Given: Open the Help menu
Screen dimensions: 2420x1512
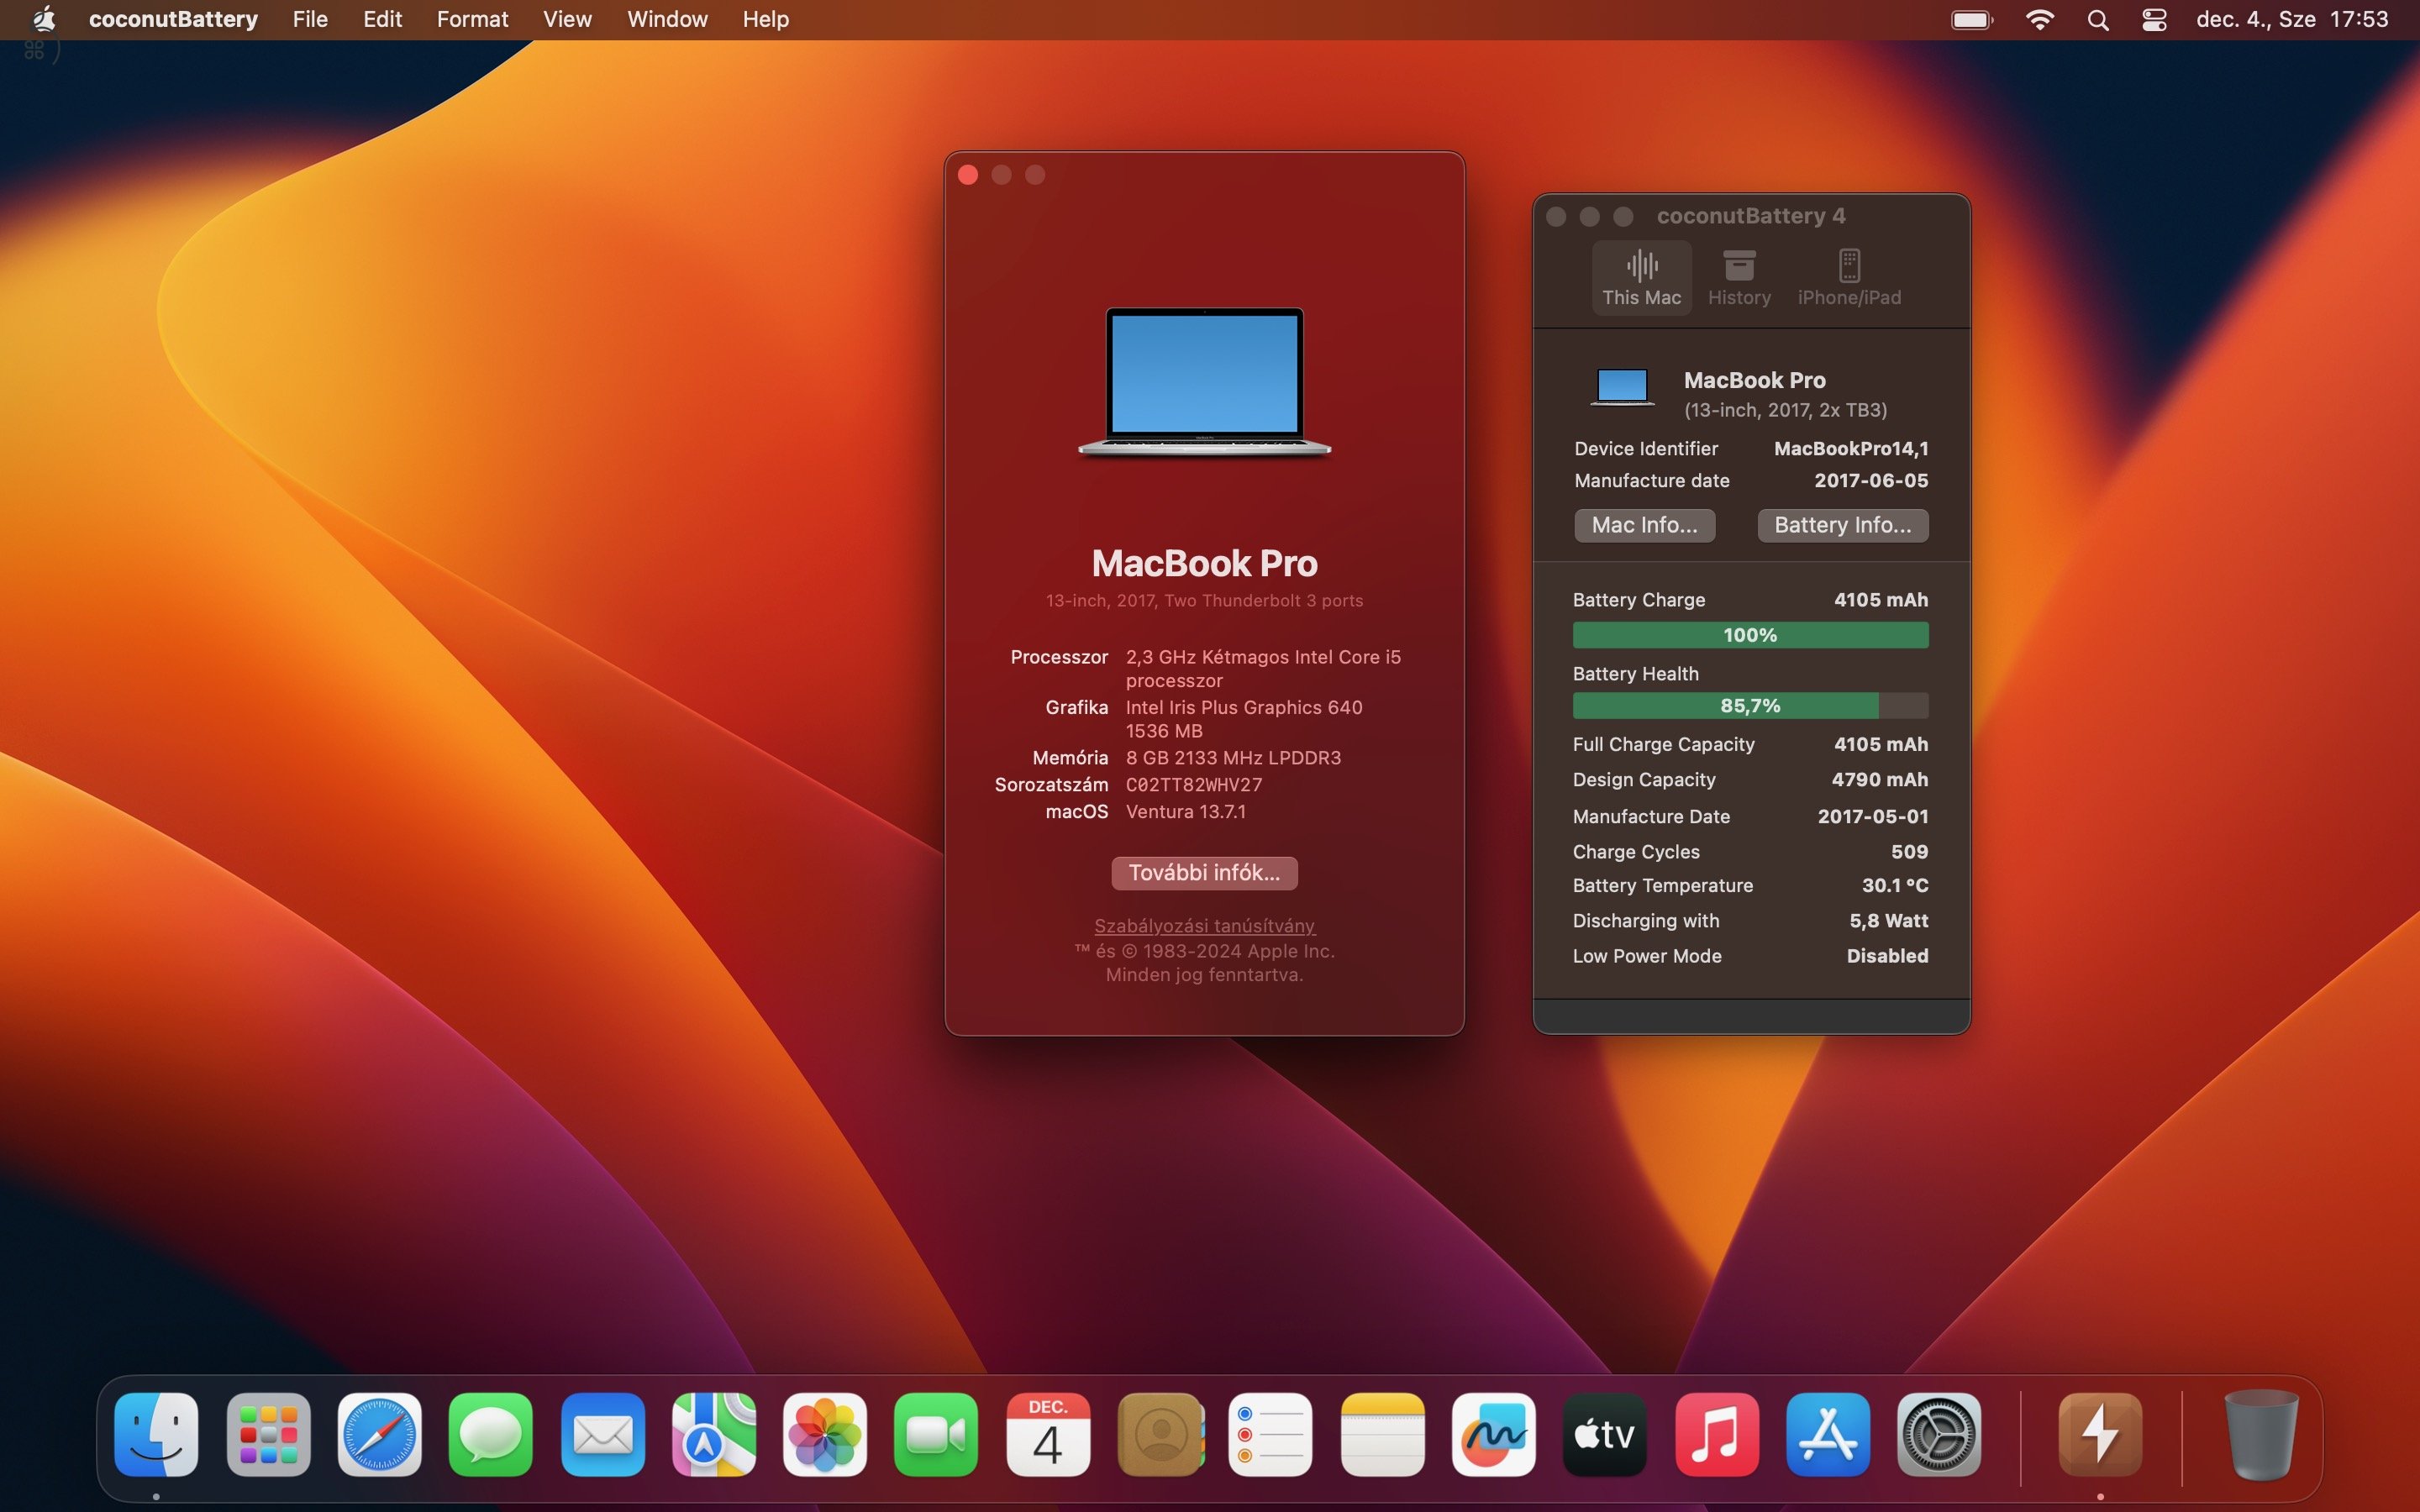Looking at the screenshot, I should (765, 19).
